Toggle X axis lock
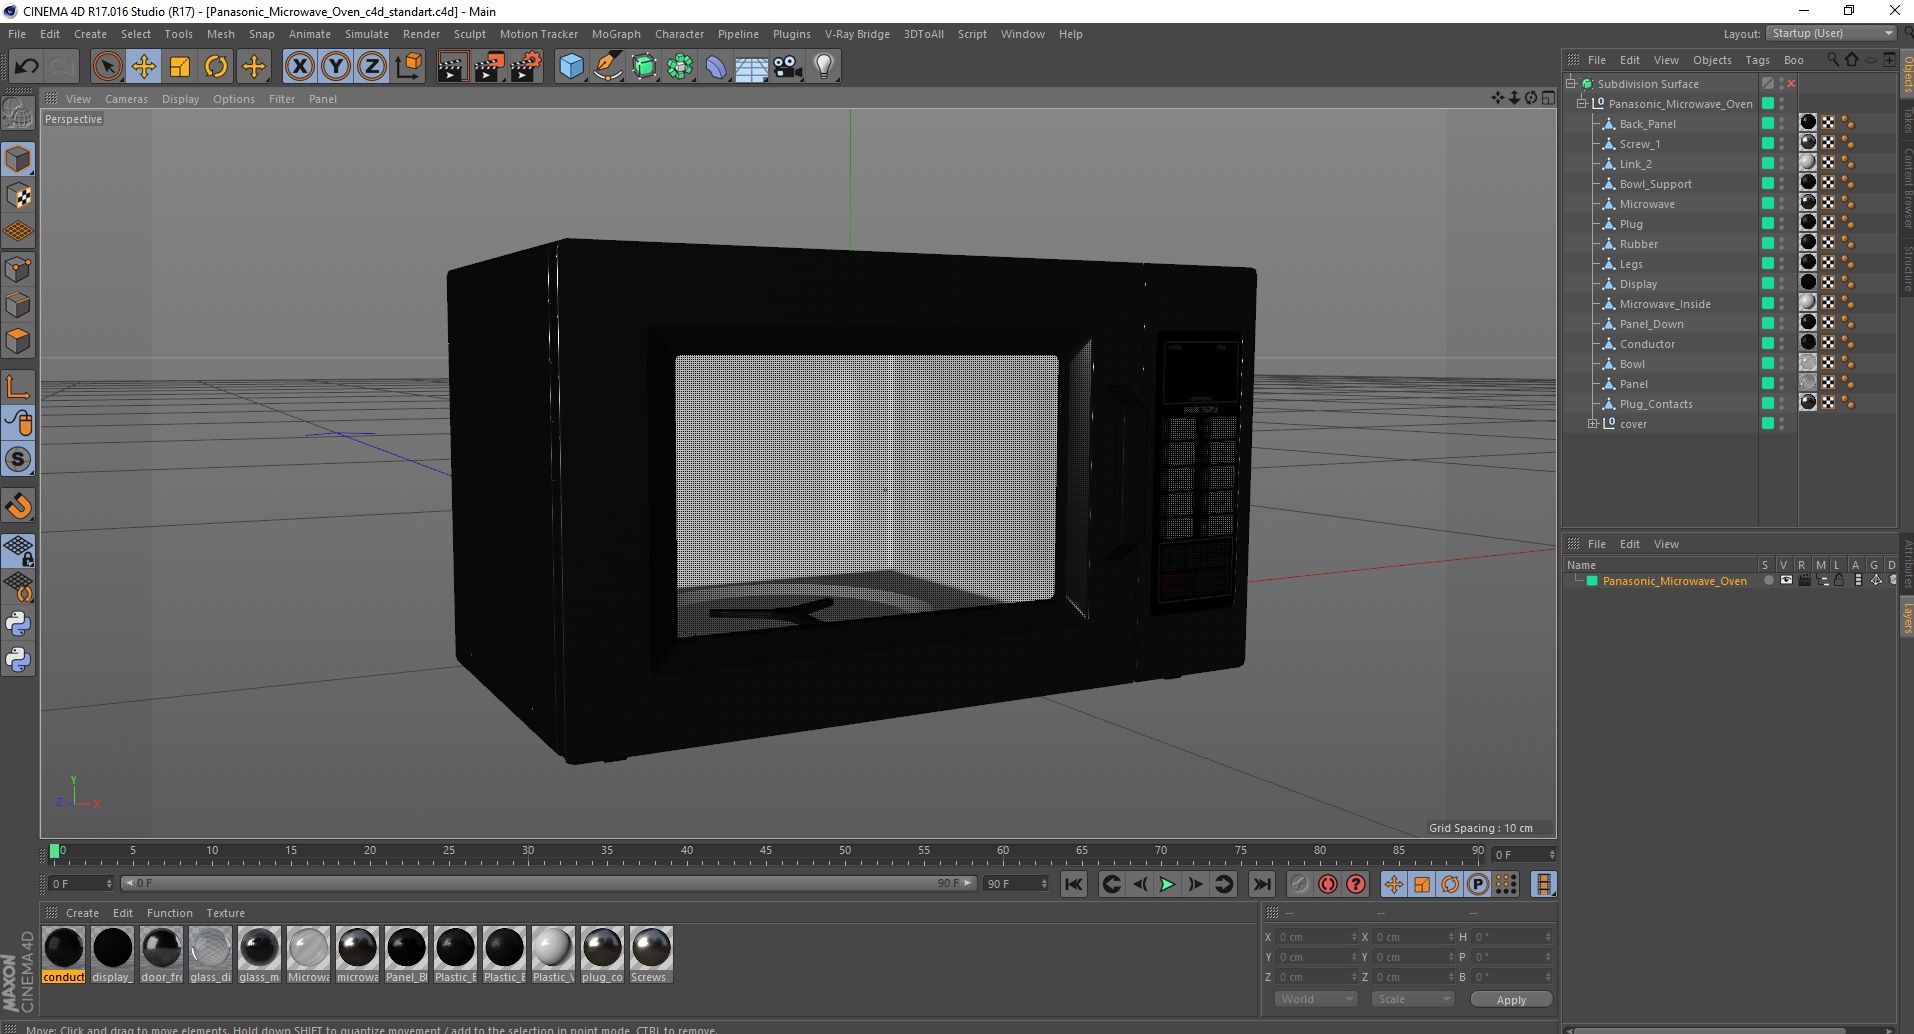The image size is (1914, 1034). [299, 67]
